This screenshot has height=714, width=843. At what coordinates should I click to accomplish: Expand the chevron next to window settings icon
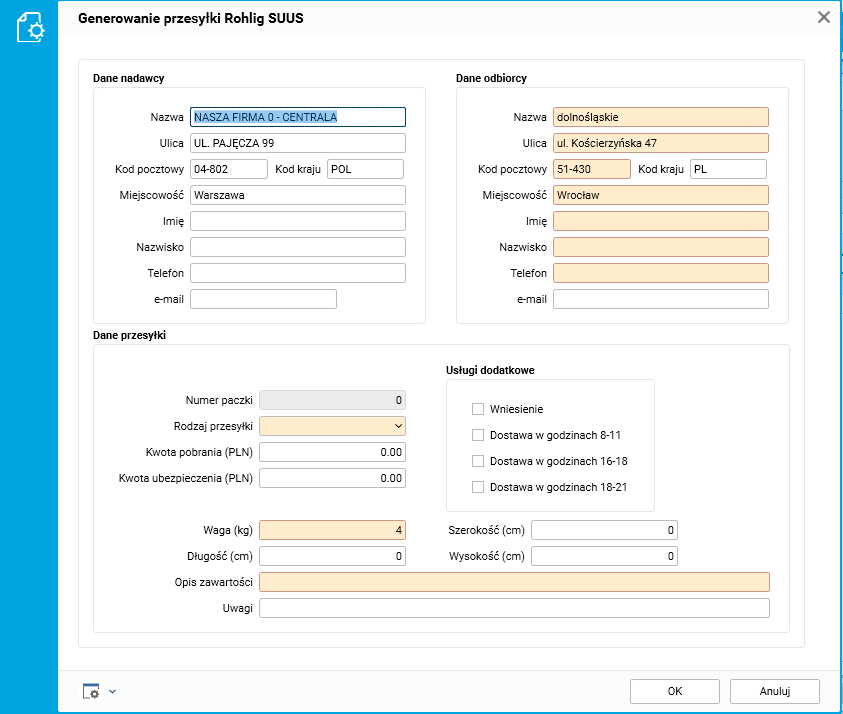coord(112,691)
